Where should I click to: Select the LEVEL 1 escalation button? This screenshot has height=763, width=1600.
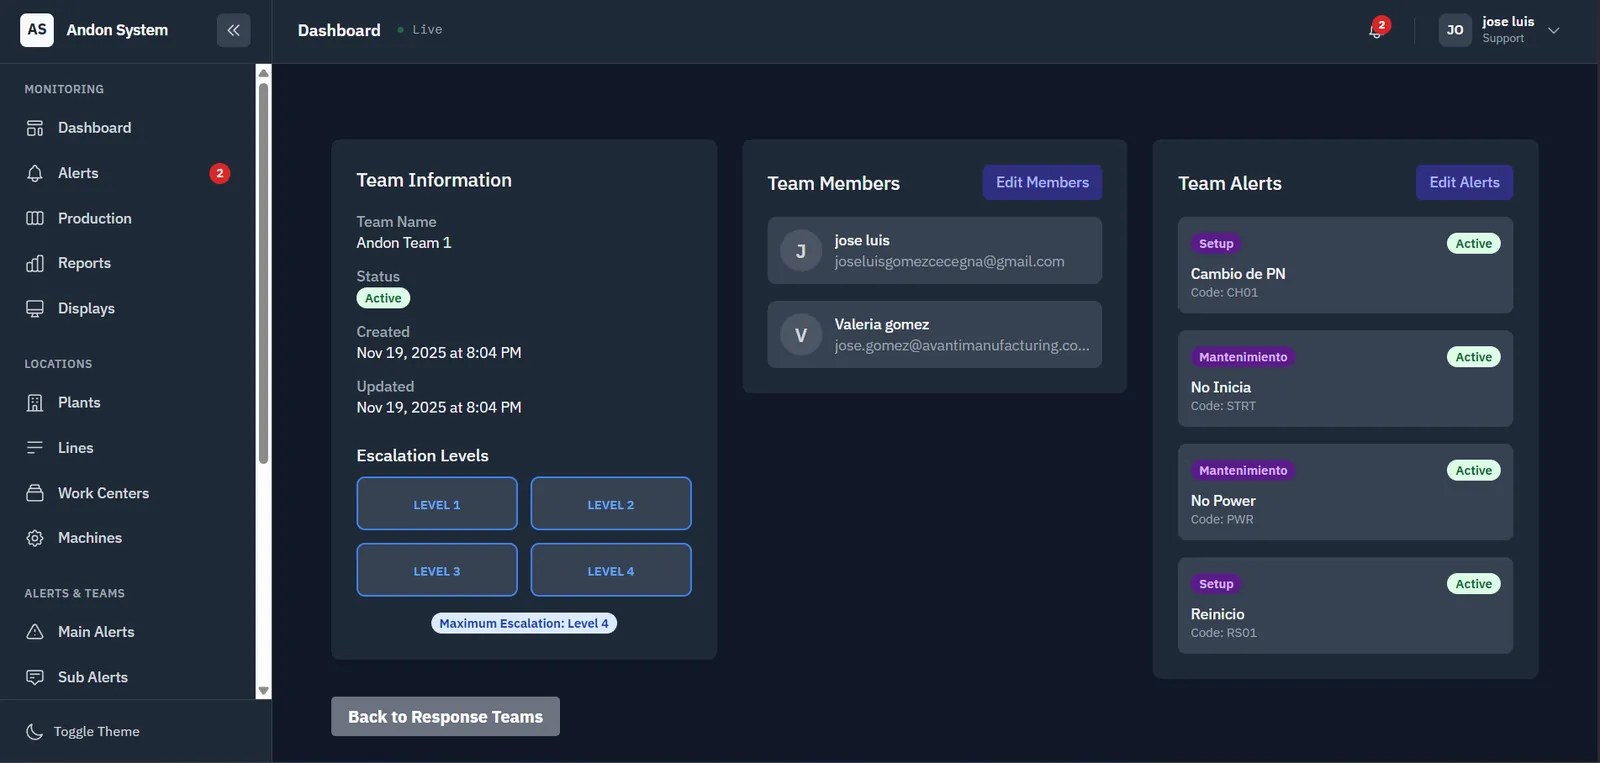point(437,504)
